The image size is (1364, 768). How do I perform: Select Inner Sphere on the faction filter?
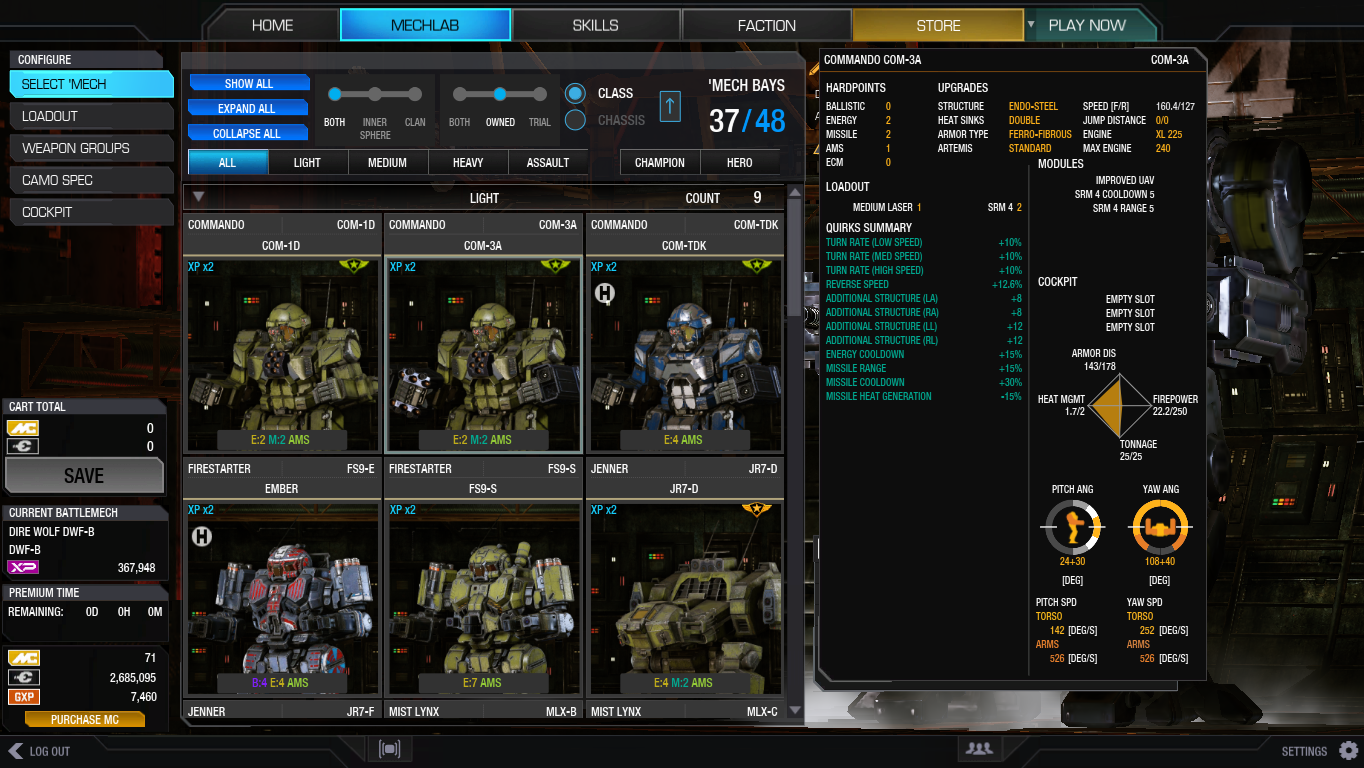(x=375, y=94)
